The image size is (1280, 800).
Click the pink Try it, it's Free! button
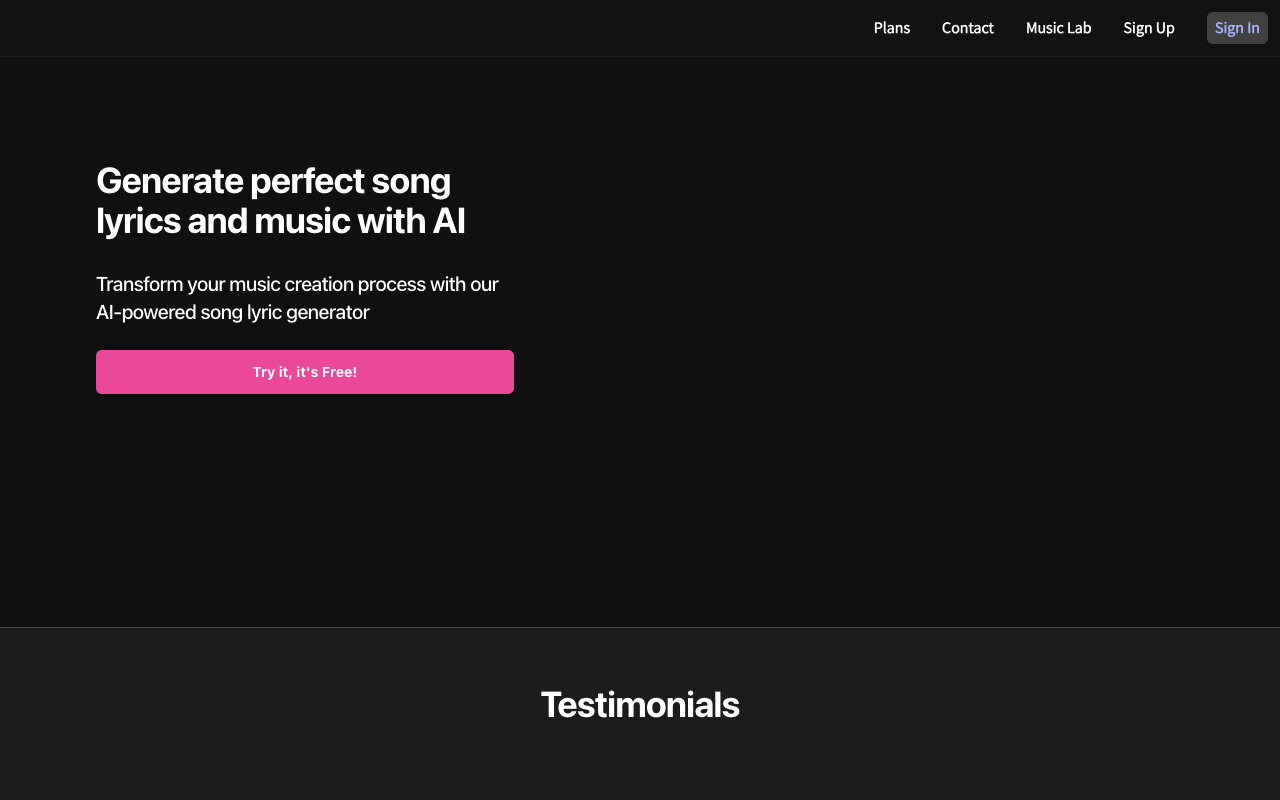pos(305,372)
